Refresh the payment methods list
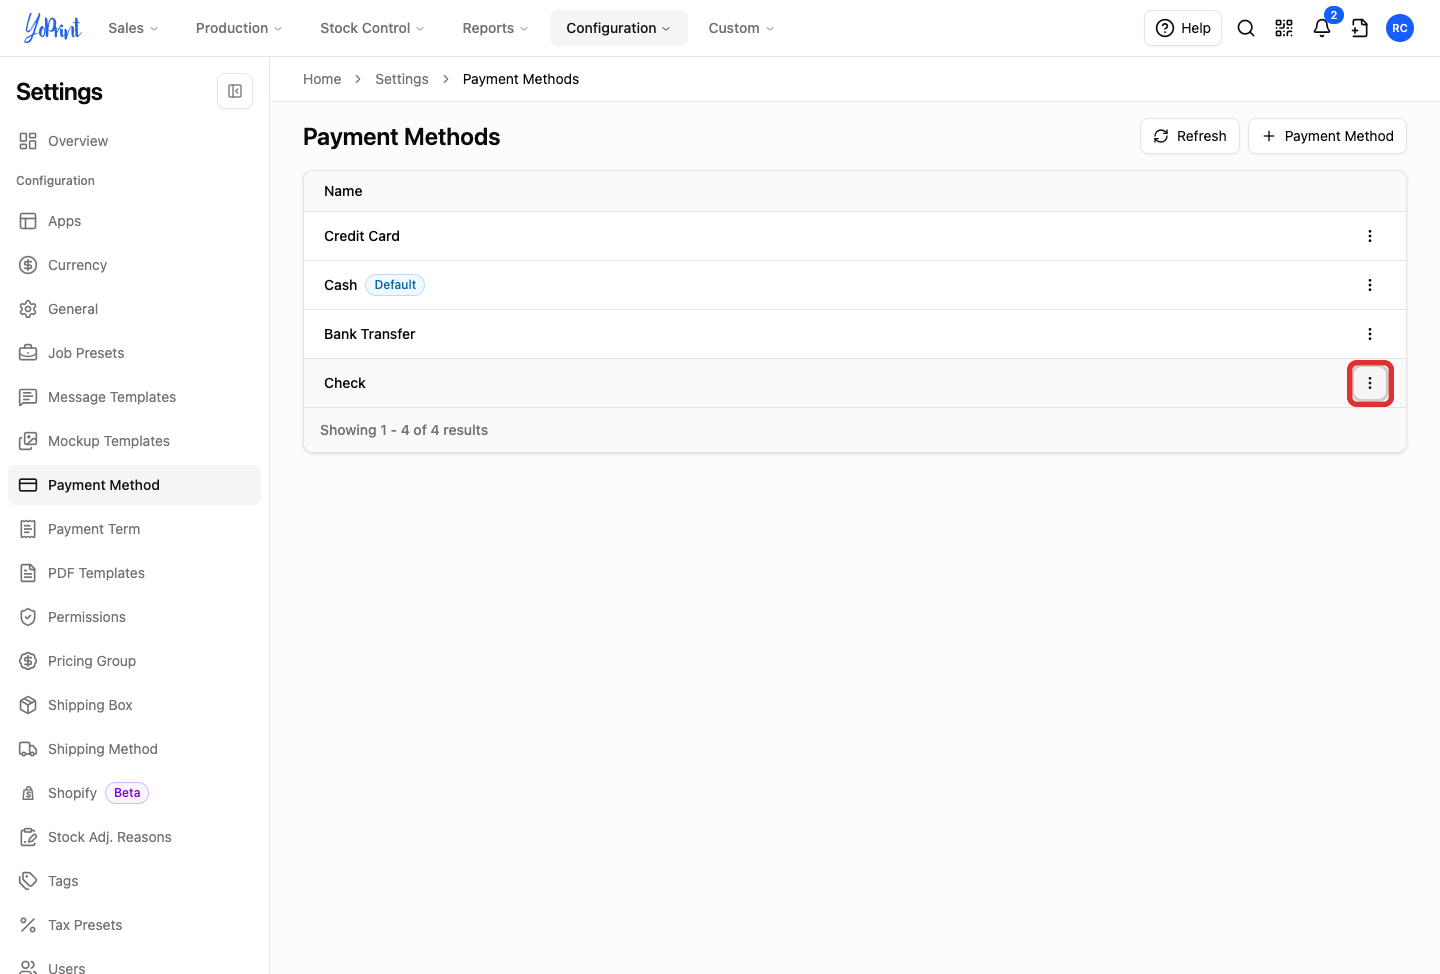The height and width of the screenshot is (974, 1440). [x=1190, y=136]
